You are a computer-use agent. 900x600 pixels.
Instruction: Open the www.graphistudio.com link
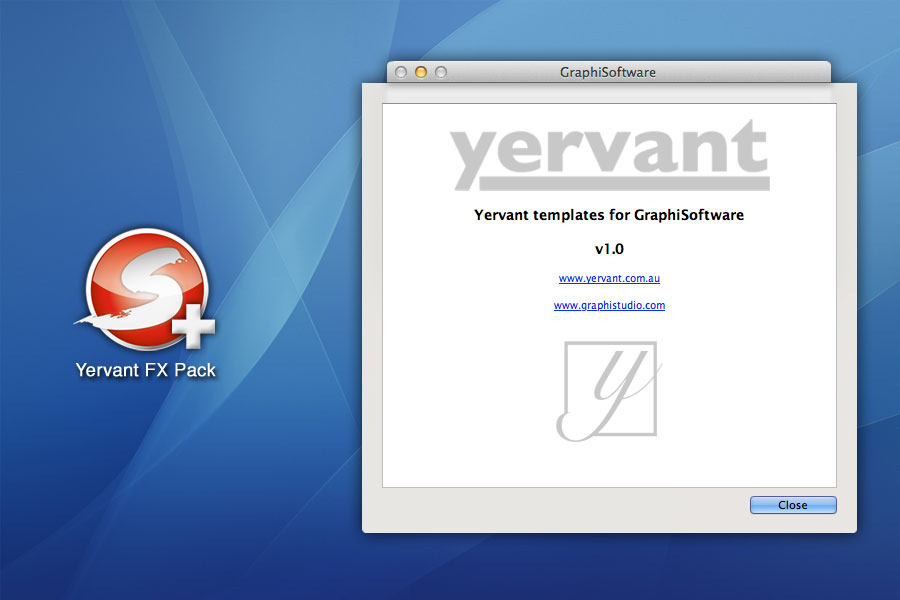[609, 305]
